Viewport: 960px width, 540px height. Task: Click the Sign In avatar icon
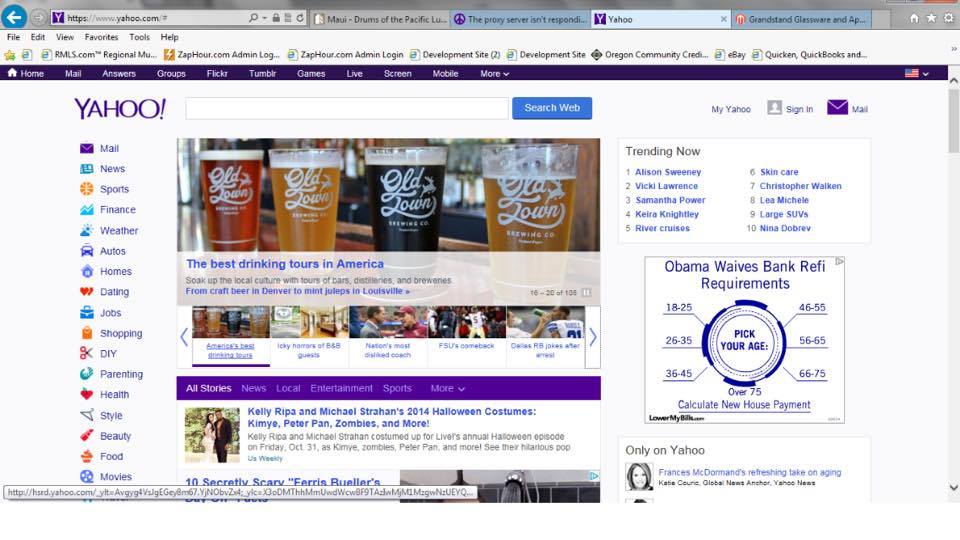click(x=774, y=108)
